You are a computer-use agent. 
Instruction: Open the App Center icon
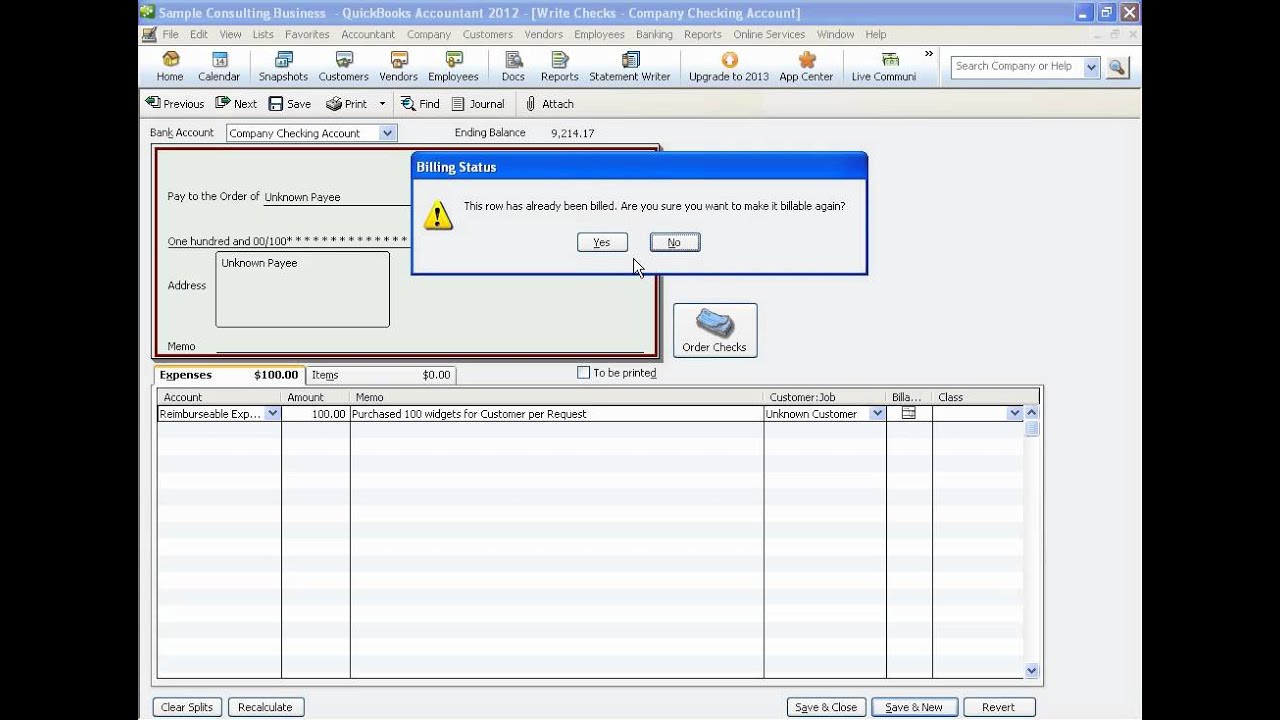click(x=806, y=66)
